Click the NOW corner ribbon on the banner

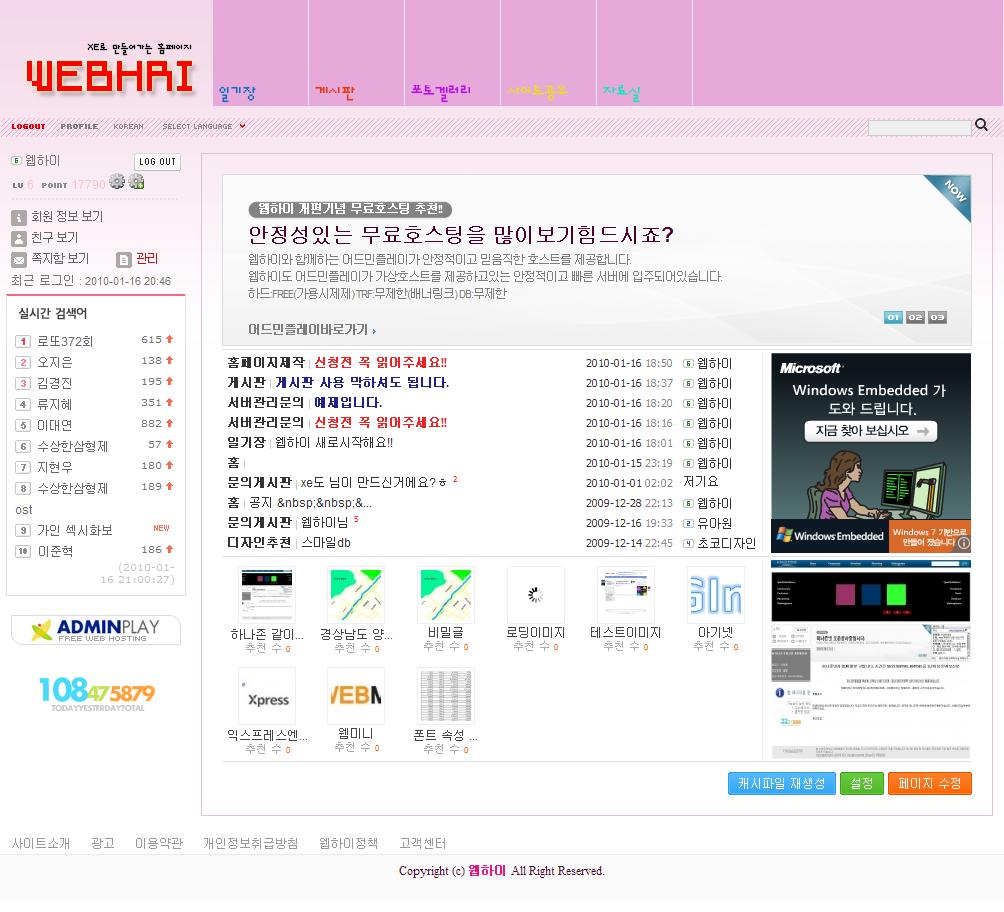tap(950, 195)
